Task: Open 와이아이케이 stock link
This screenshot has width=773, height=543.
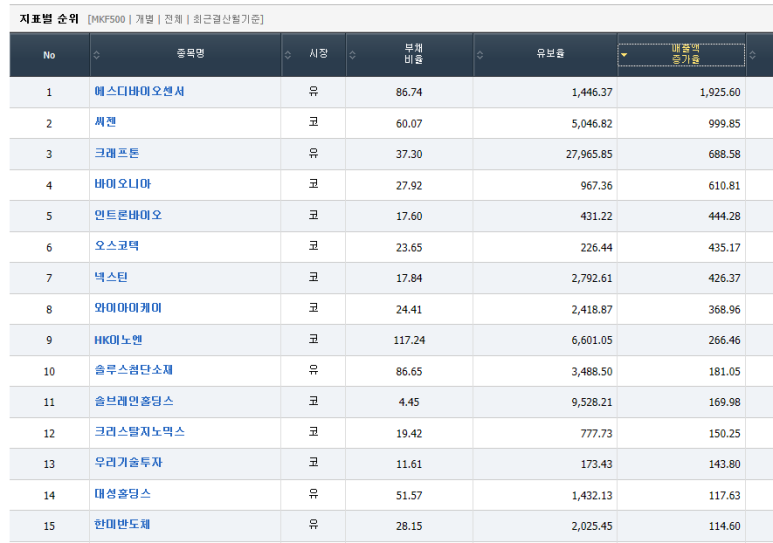Action: [x=128, y=308]
